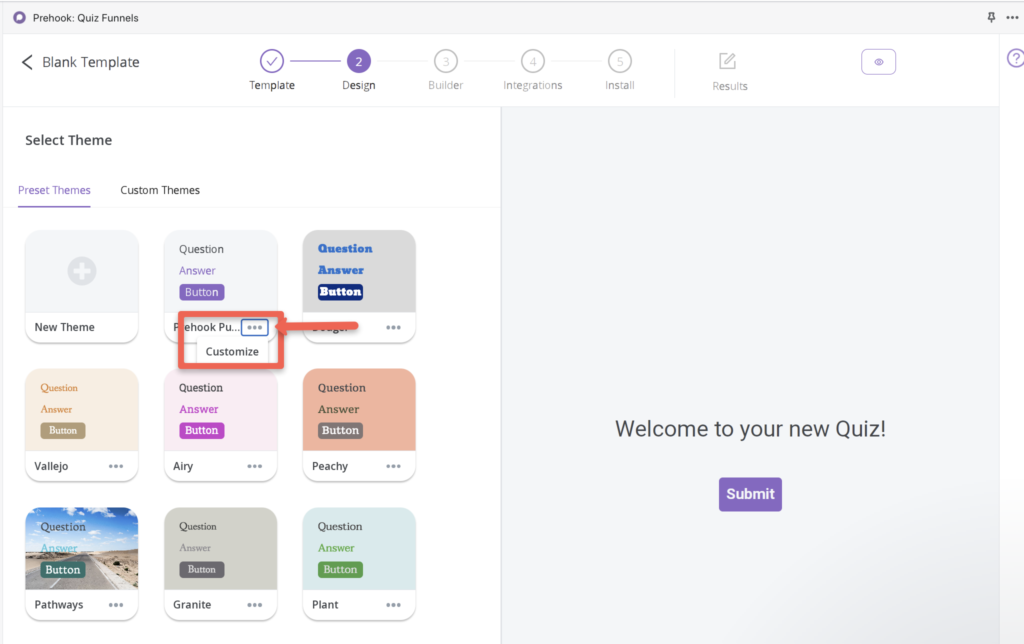Expand the Granite theme options menu
1024x644 pixels.
click(255, 605)
